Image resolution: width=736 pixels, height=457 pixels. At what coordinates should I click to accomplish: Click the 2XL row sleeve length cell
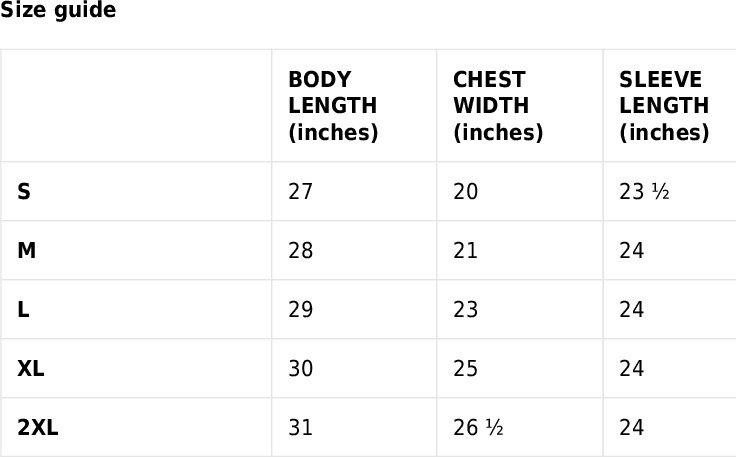point(631,427)
